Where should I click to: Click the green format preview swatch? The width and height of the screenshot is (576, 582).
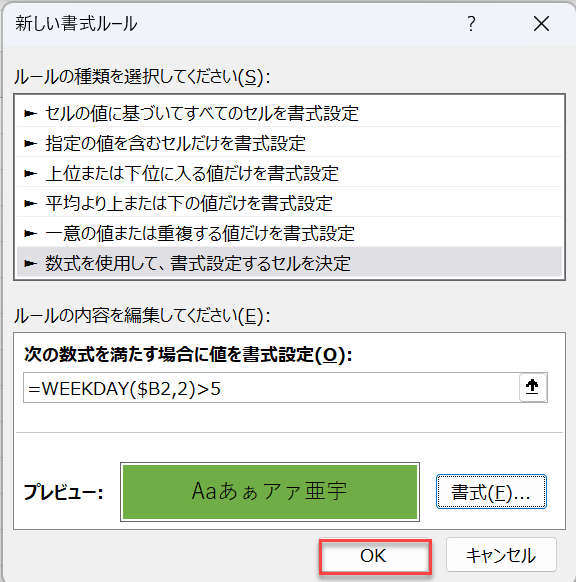click(x=270, y=492)
